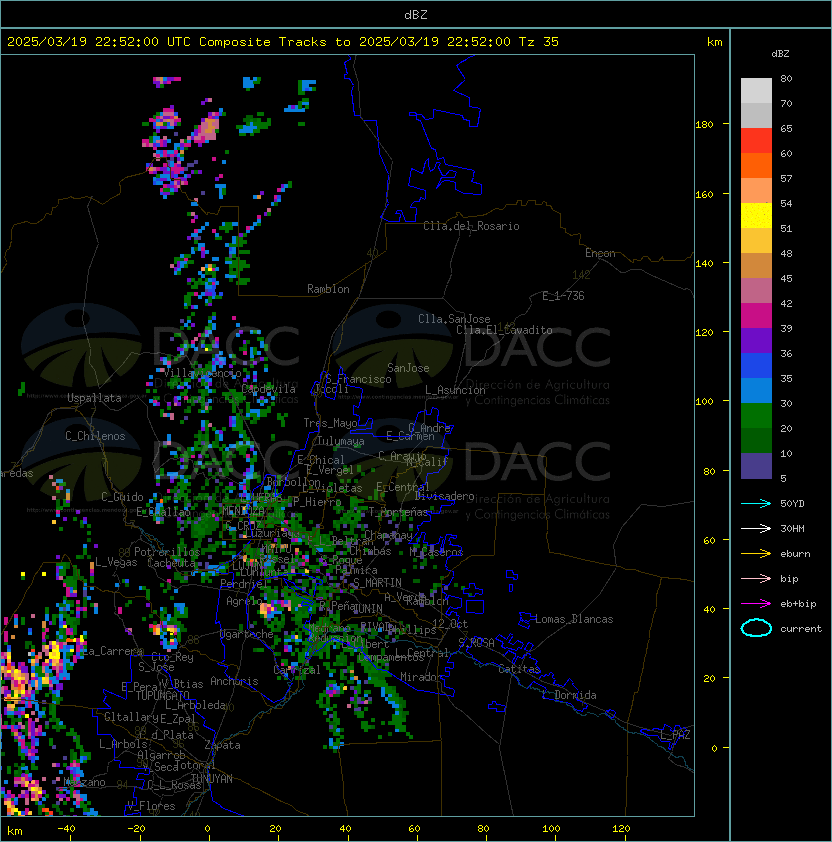Click the pink bip arrow in legend
The height and width of the screenshot is (842, 832).
pos(756,579)
